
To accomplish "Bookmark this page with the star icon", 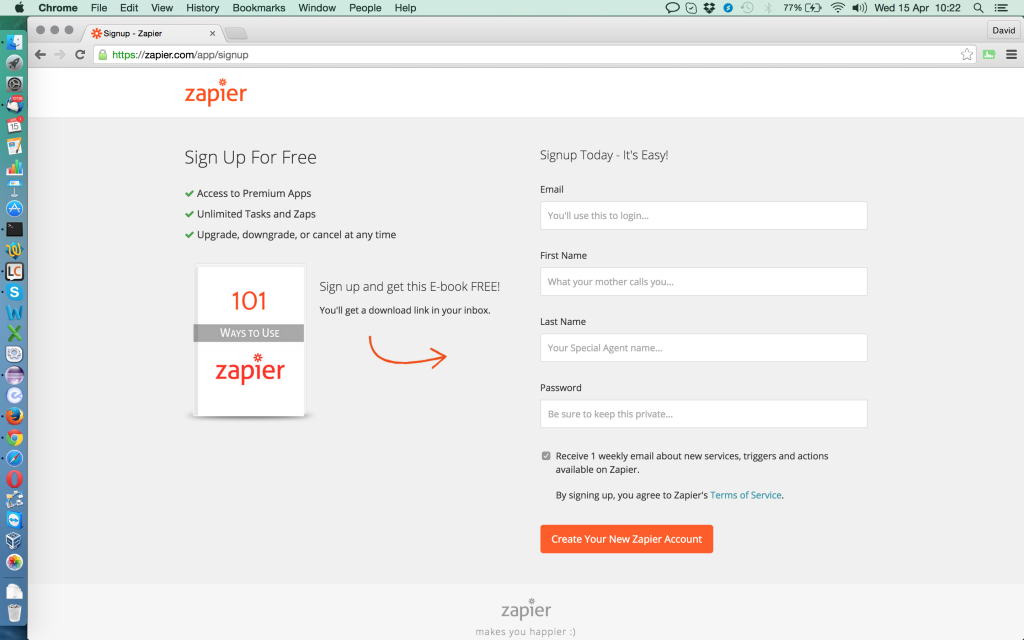I will tap(967, 55).
